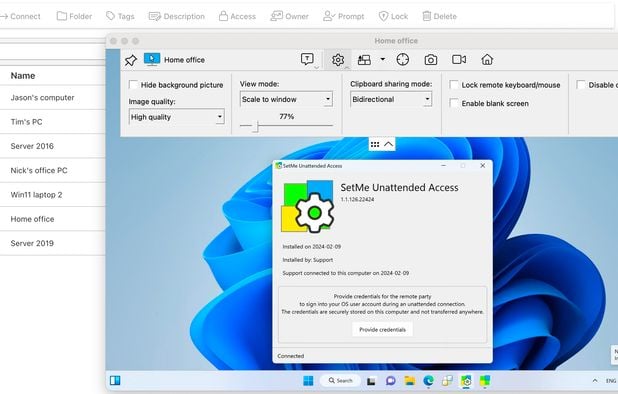
Task: Pin the Home office session toolbar
Action: (130, 60)
